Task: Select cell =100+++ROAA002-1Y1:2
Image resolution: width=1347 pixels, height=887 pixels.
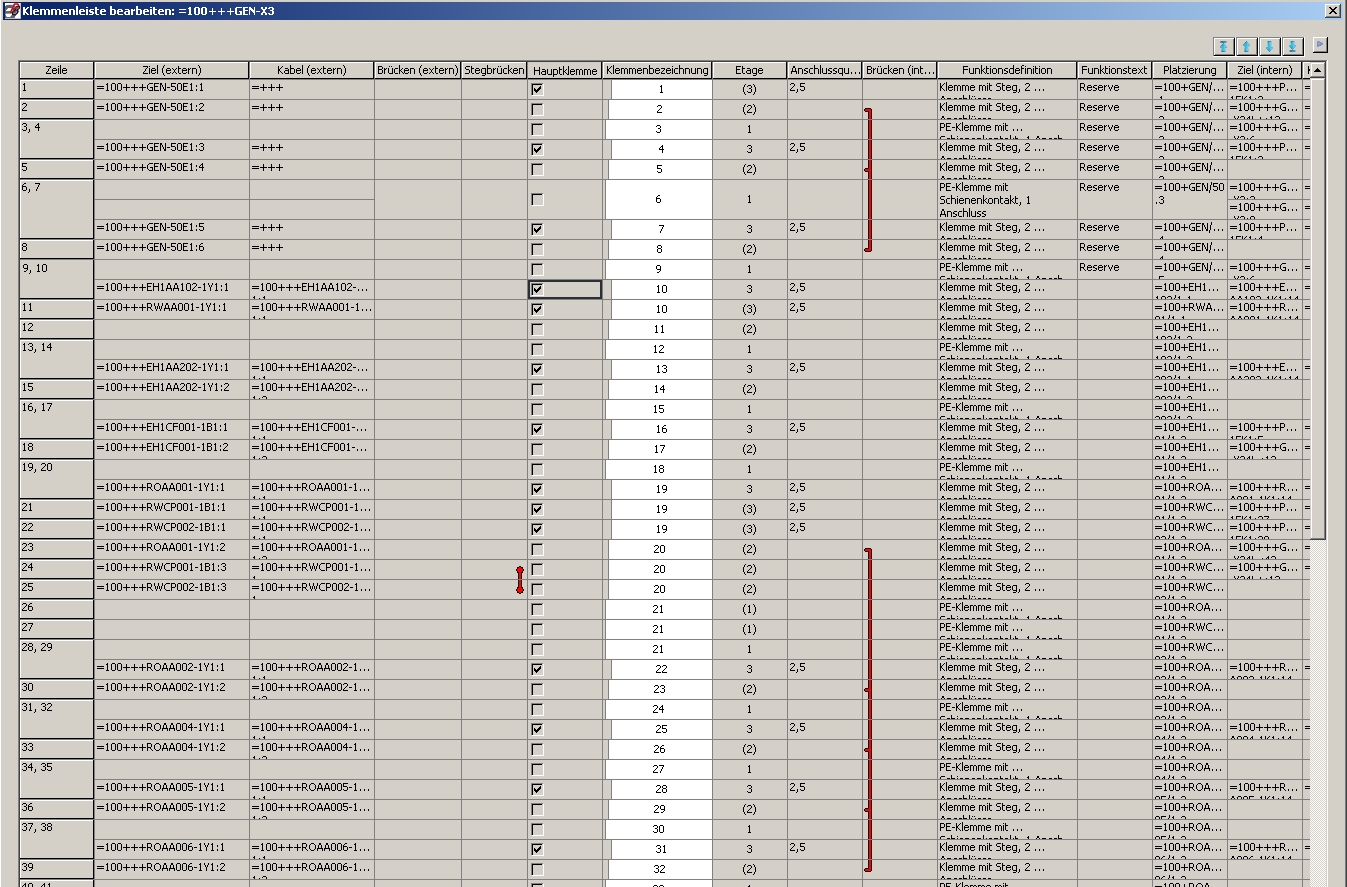Action: (x=171, y=690)
